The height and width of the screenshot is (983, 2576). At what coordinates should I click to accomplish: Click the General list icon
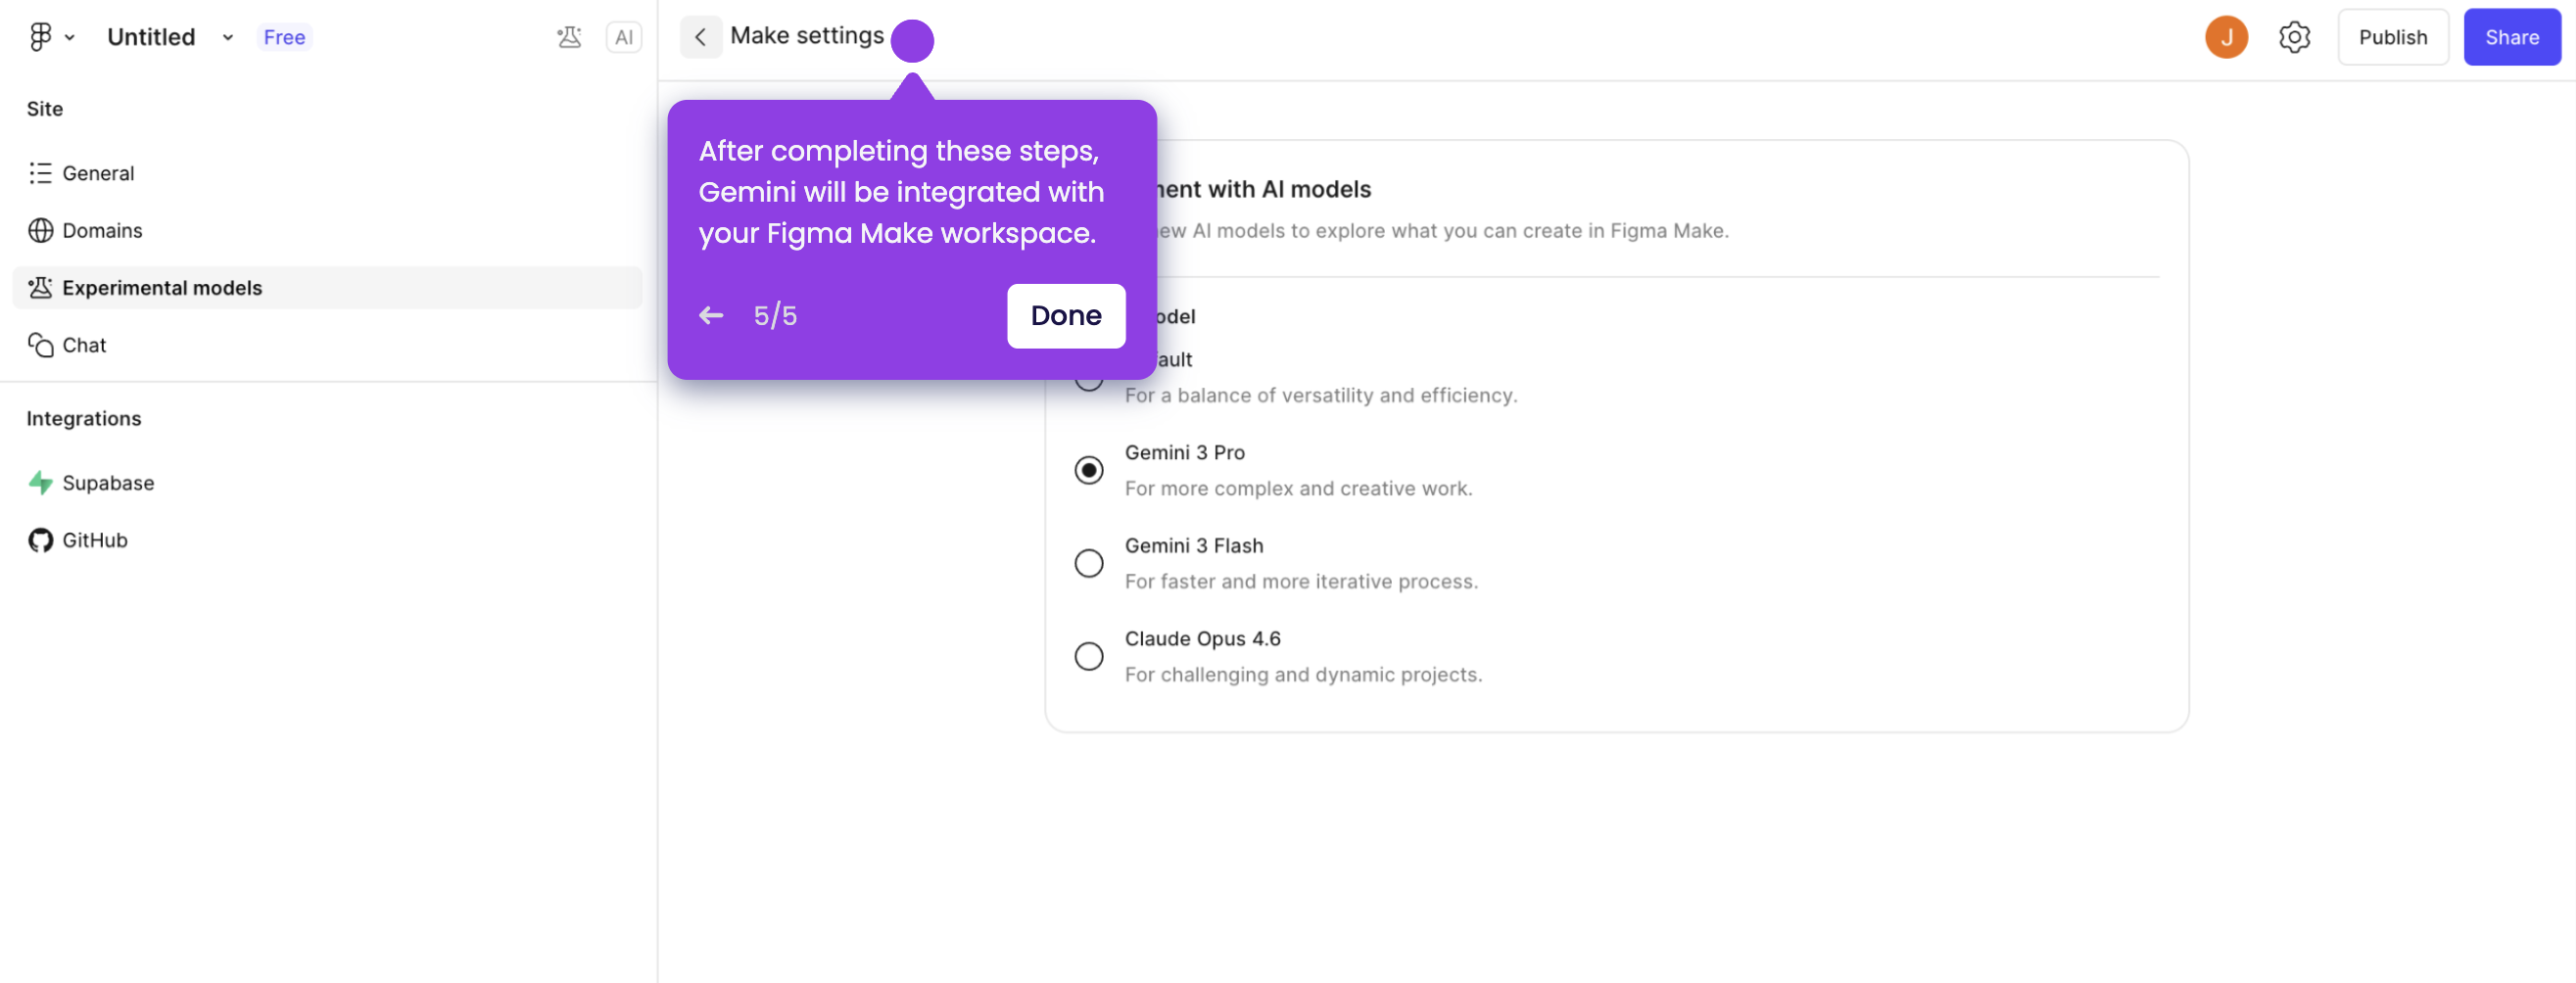click(x=40, y=173)
